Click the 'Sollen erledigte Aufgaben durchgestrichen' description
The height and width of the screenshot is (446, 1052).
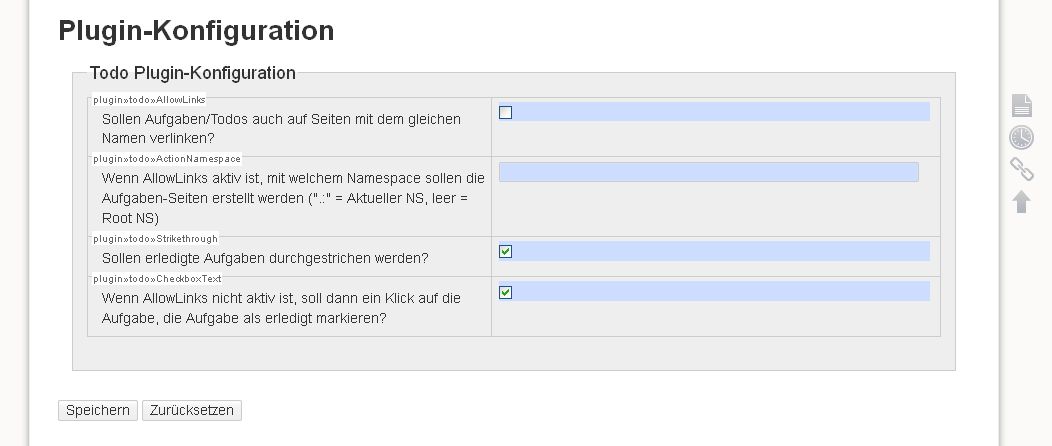click(x=265, y=258)
